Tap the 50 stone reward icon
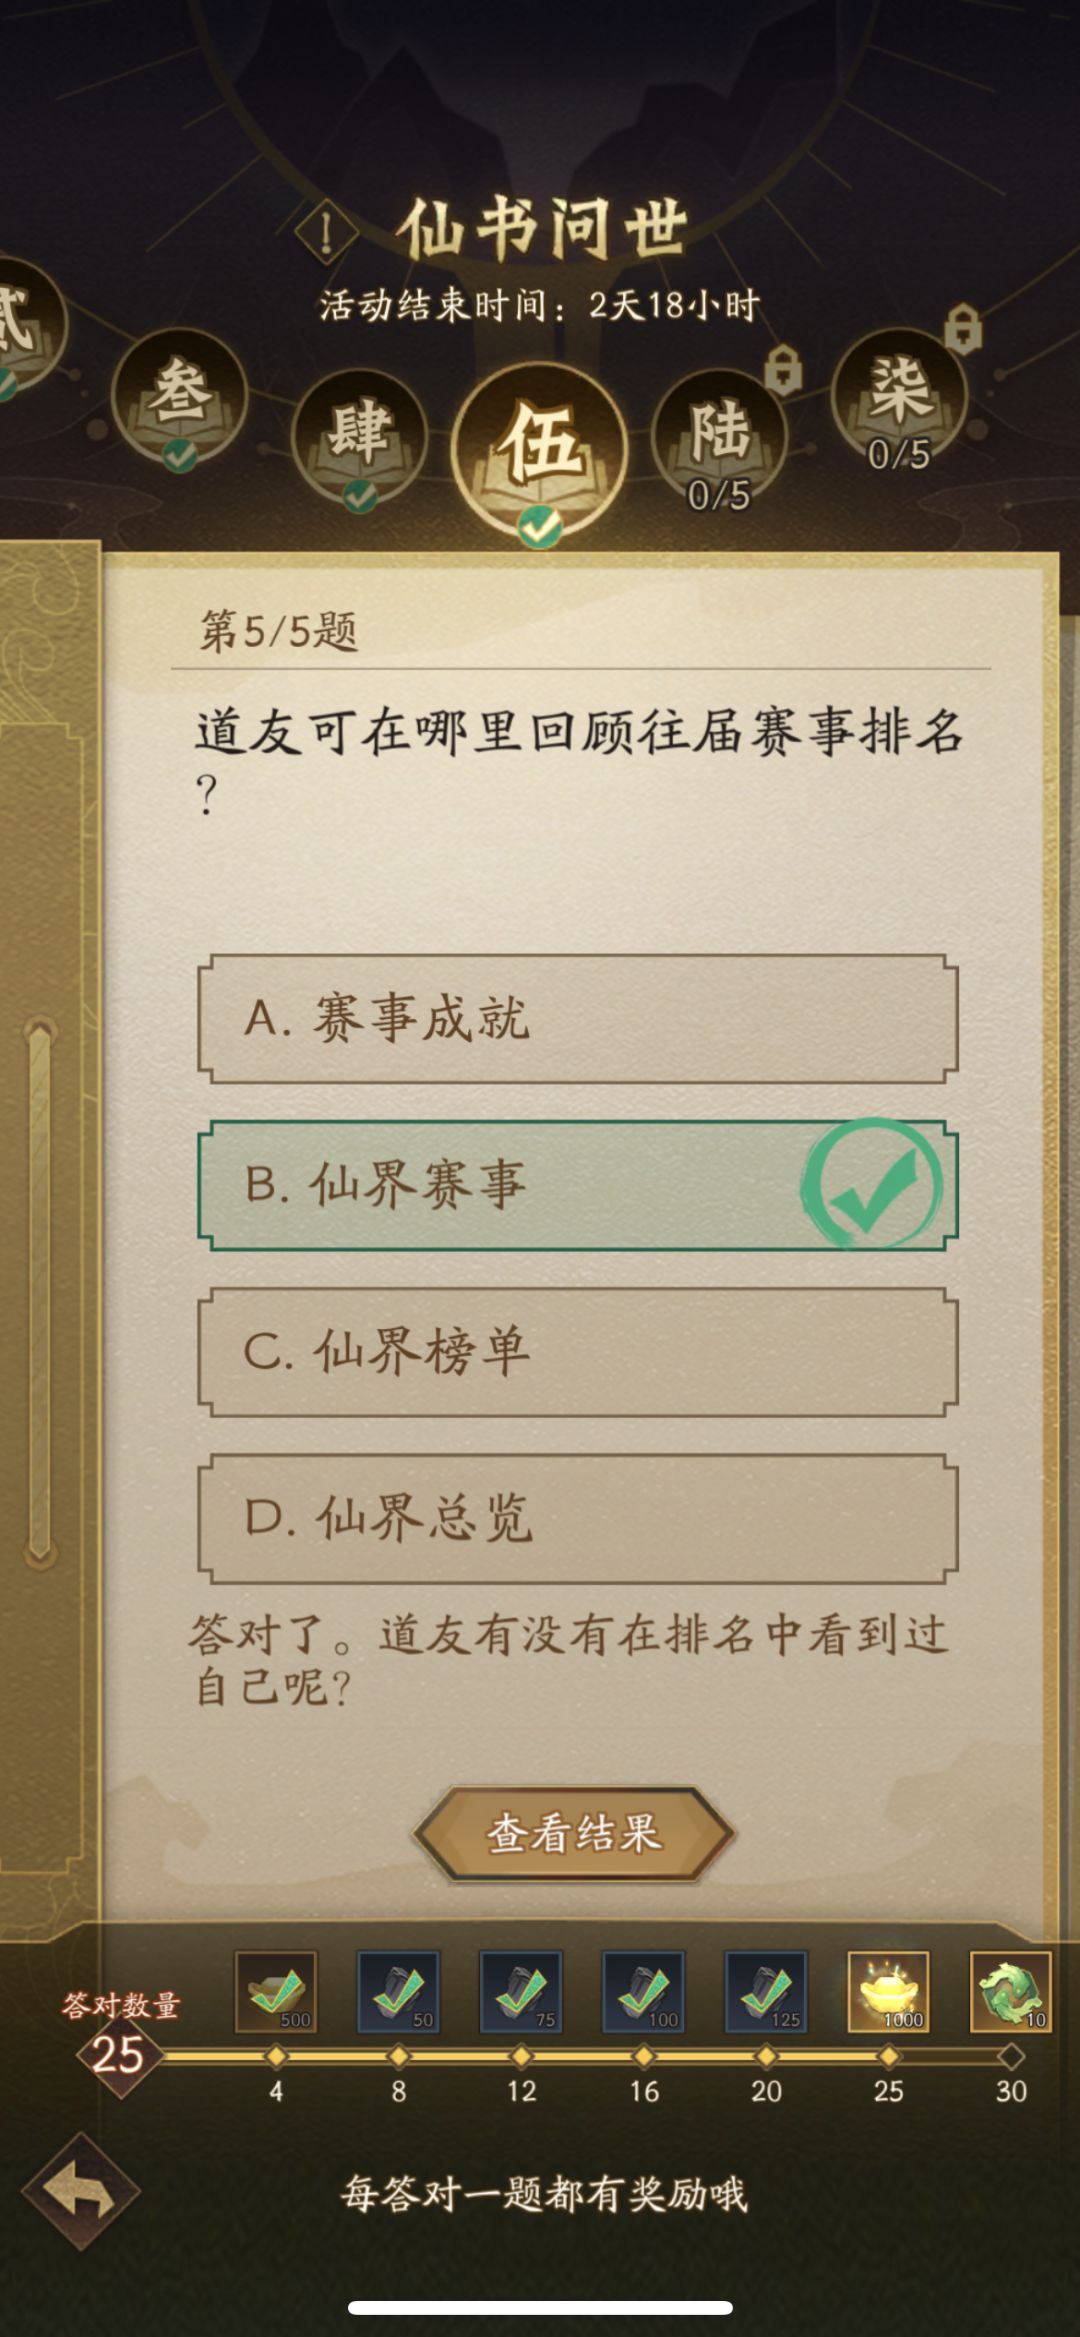 click(x=398, y=1991)
